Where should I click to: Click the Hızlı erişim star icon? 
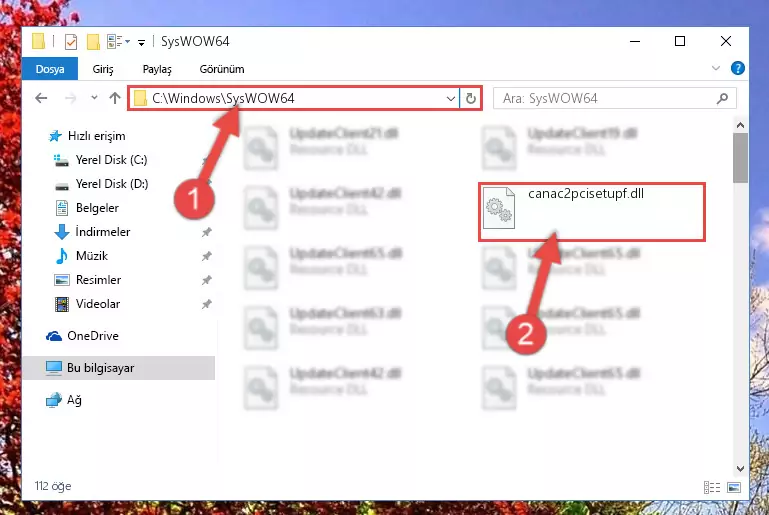tap(55, 136)
